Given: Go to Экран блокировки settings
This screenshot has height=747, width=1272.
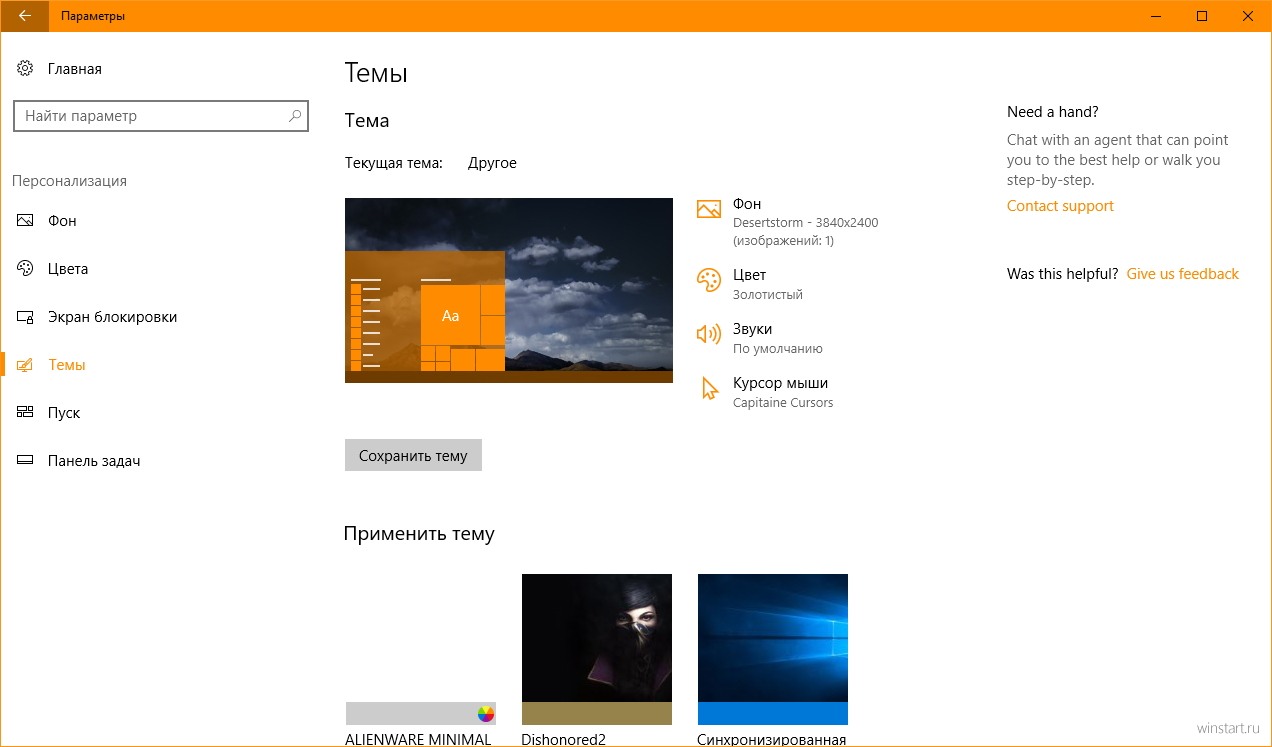Looking at the screenshot, I should coord(113,317).
